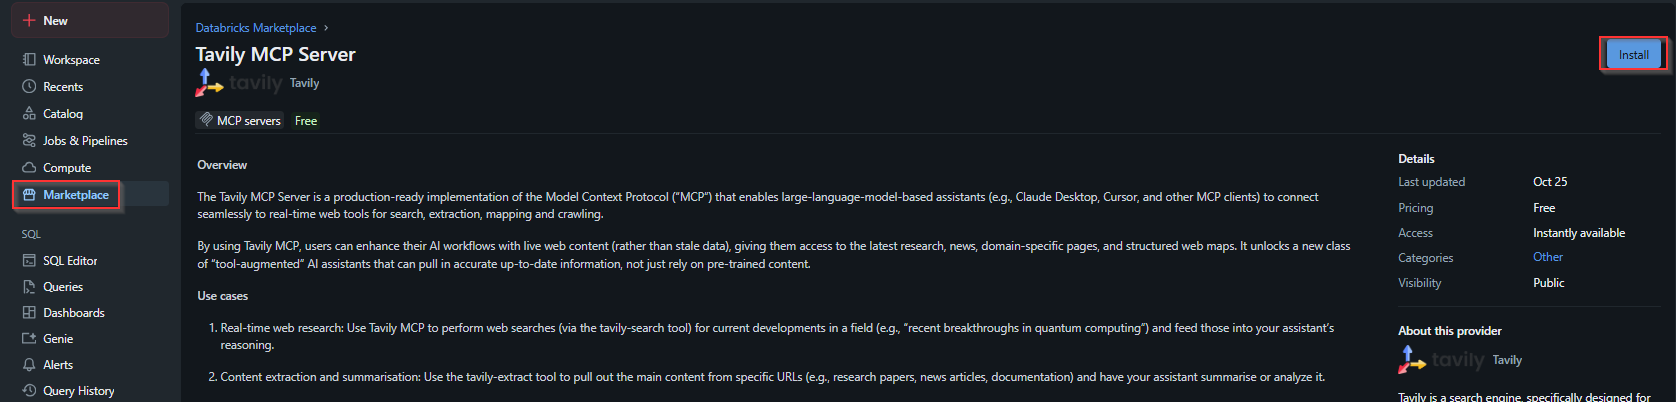Click the Dashboards icon
Screen dimensions: 1676x402
pos(29,313)
